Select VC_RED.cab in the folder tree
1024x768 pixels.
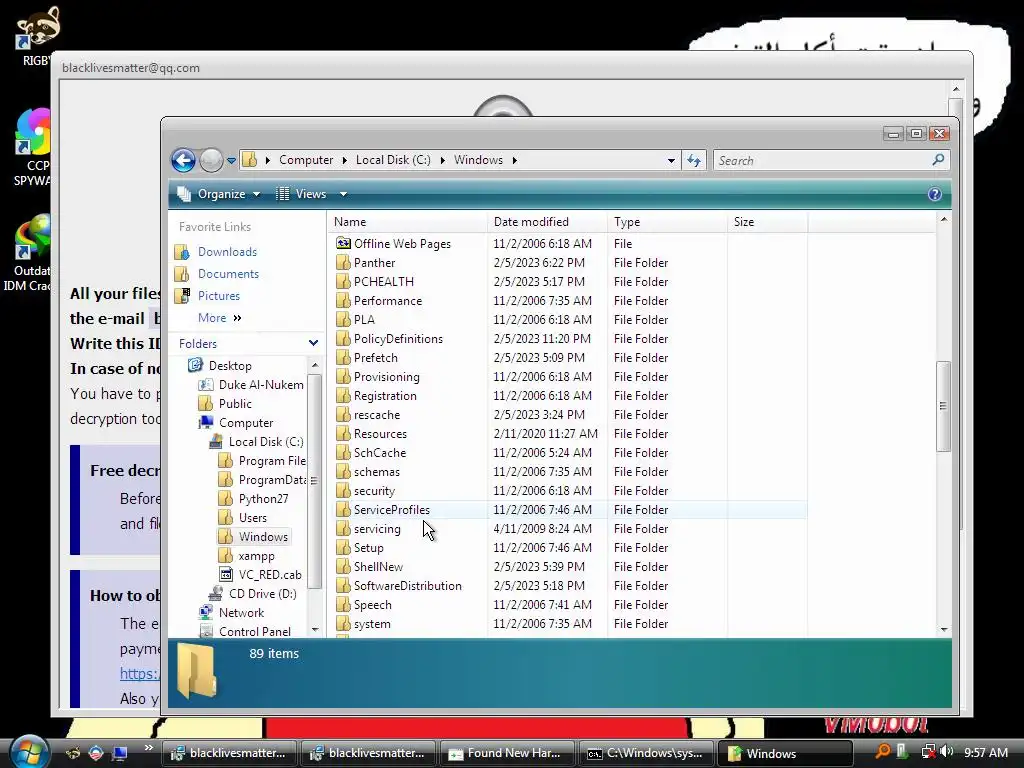point(270,575)
